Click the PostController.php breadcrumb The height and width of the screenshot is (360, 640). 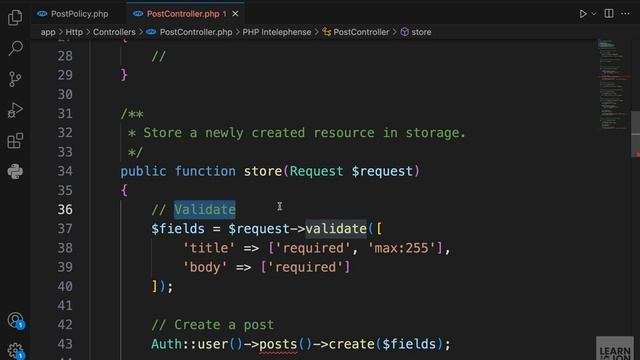point(196,32)
